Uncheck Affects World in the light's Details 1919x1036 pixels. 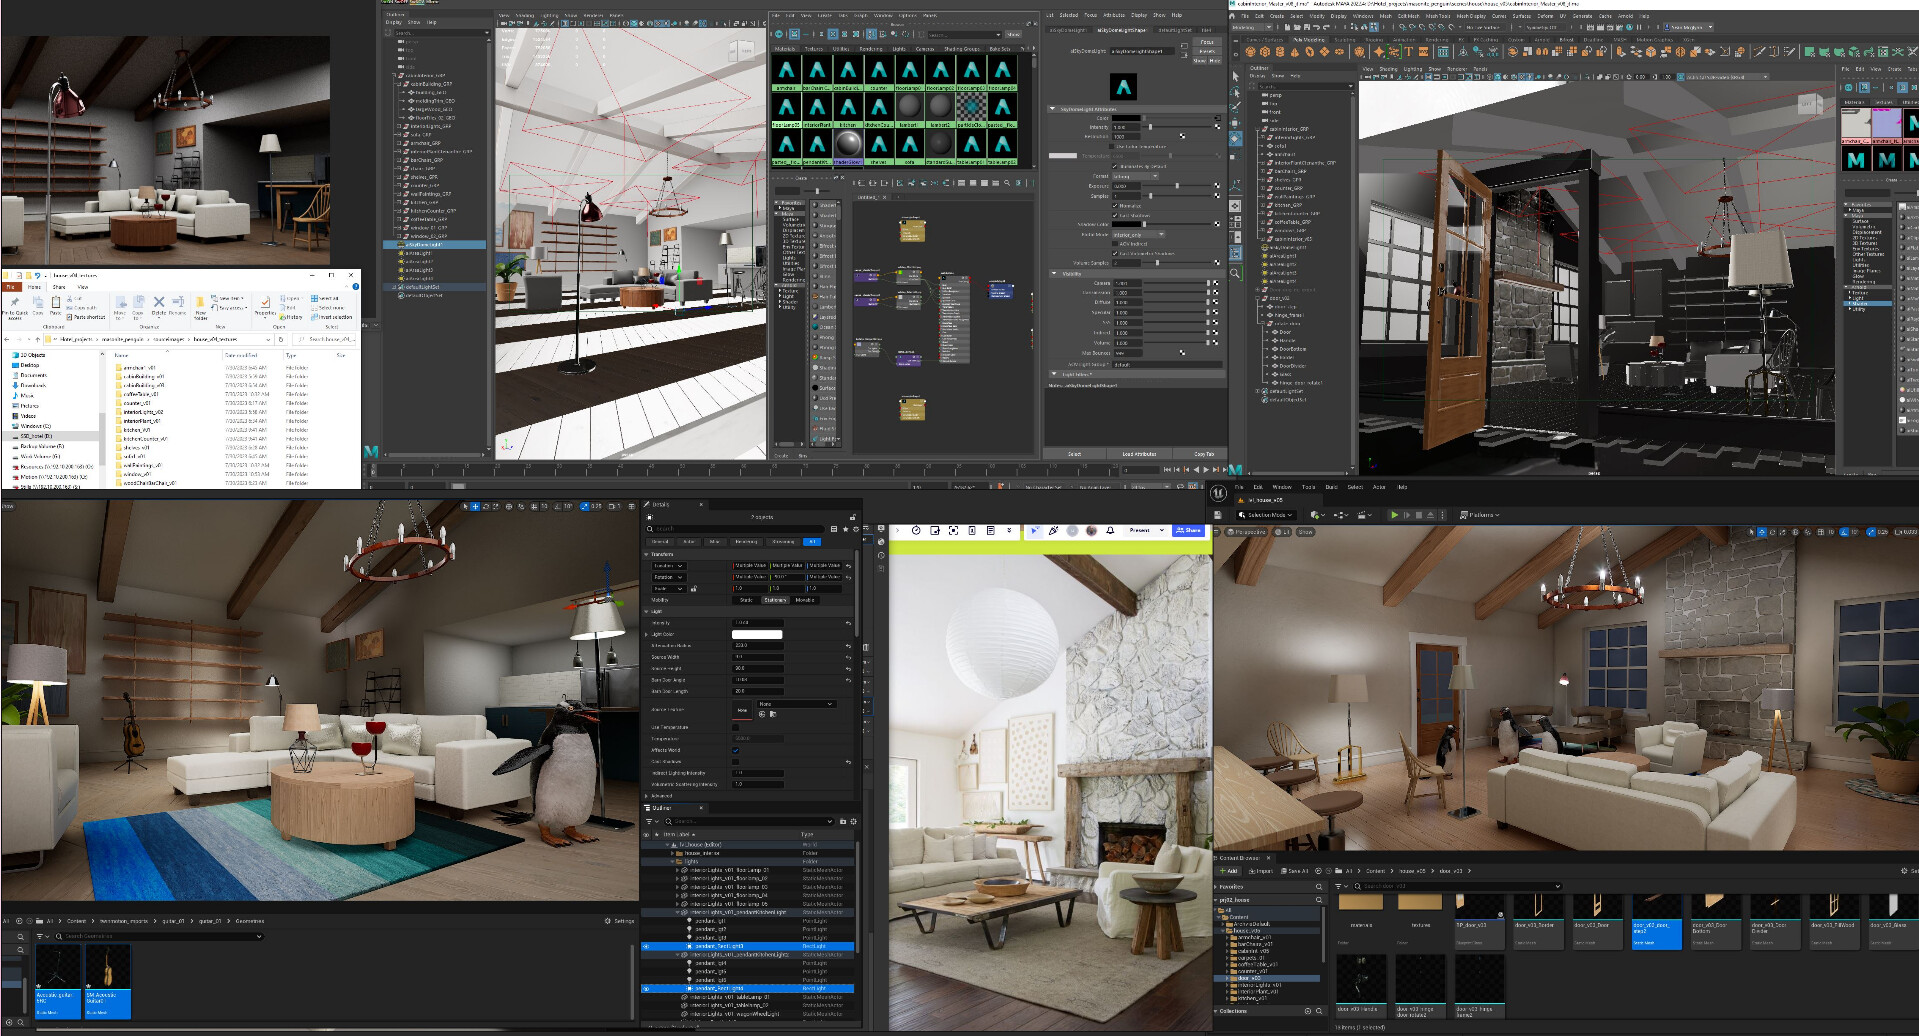click(x=735, y=750)
